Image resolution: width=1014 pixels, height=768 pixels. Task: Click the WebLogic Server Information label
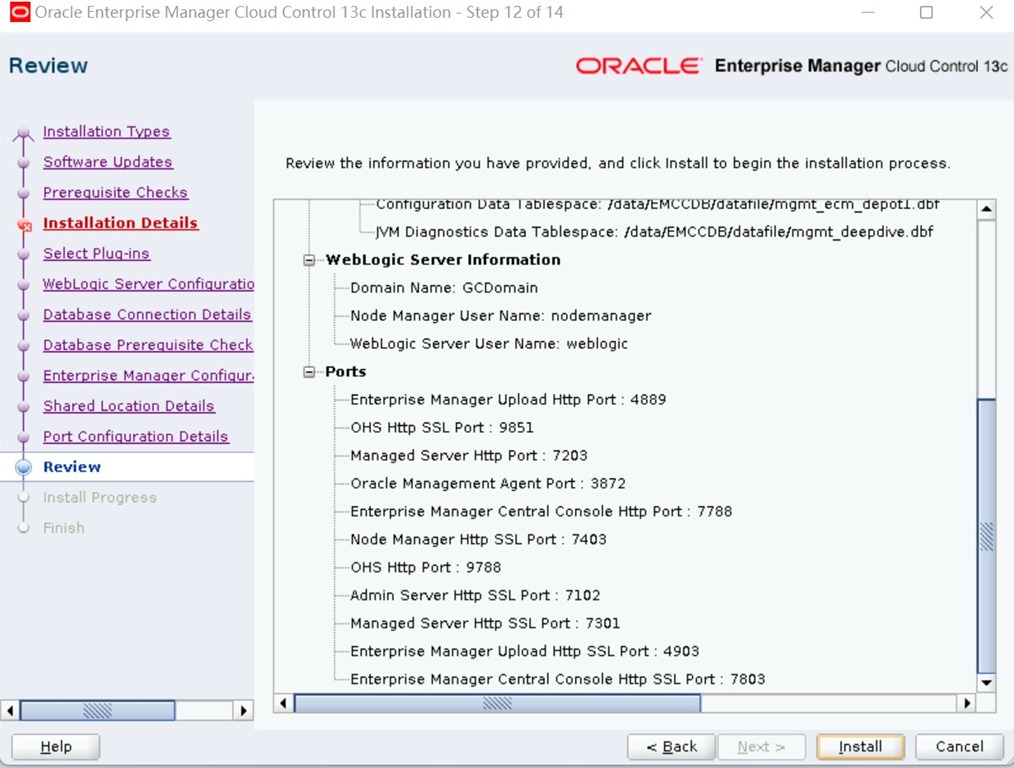pyautogui.click(x=443, y=260)
